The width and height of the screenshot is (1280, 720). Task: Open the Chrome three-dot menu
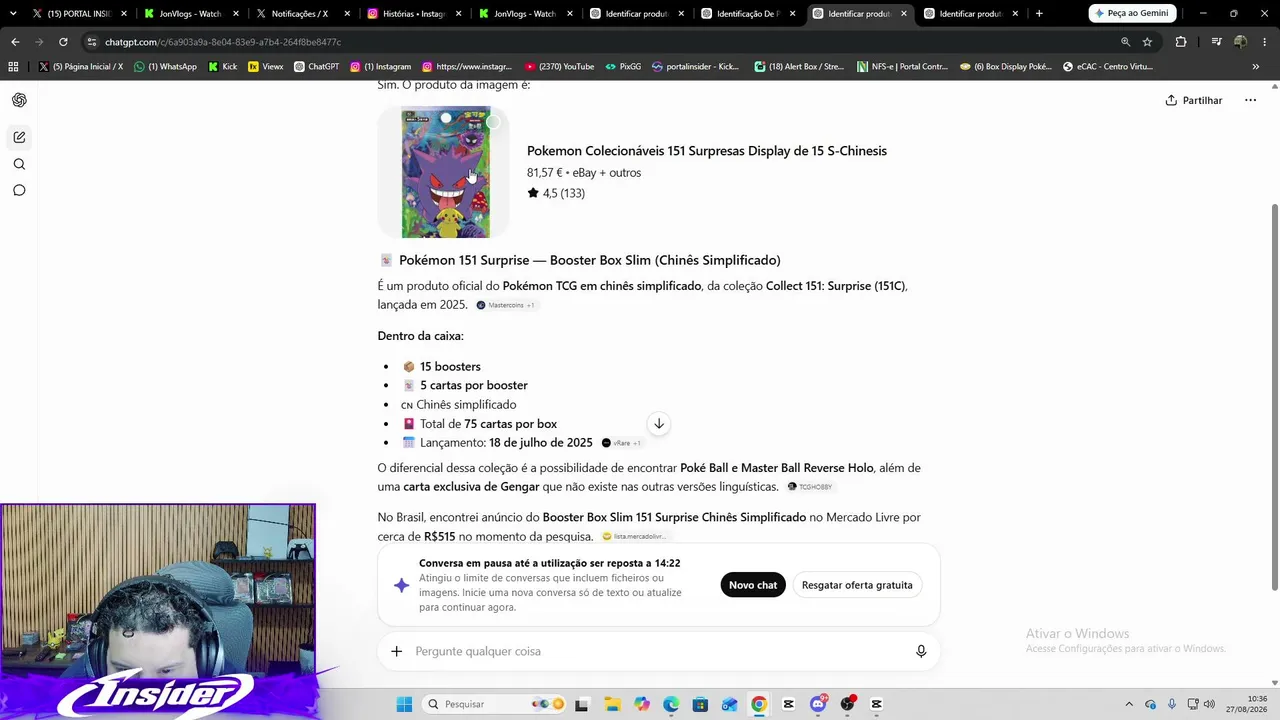point(1264,42)
